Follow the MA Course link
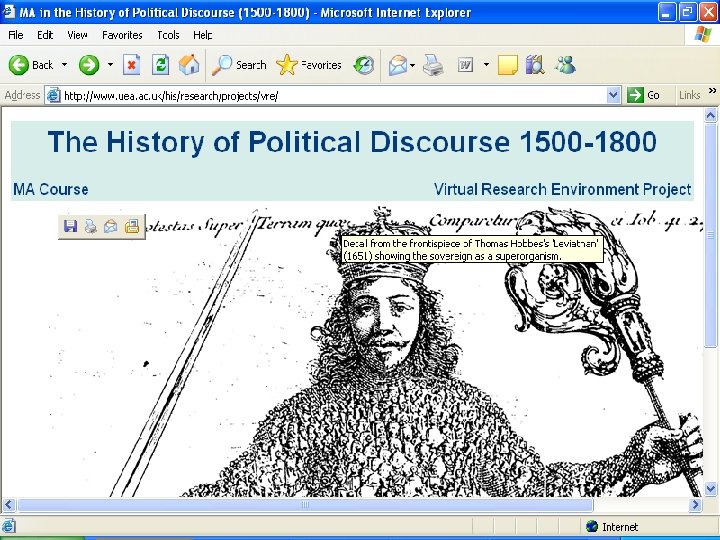This screenshot has height=540, width=720. click(x=51, y=189)
